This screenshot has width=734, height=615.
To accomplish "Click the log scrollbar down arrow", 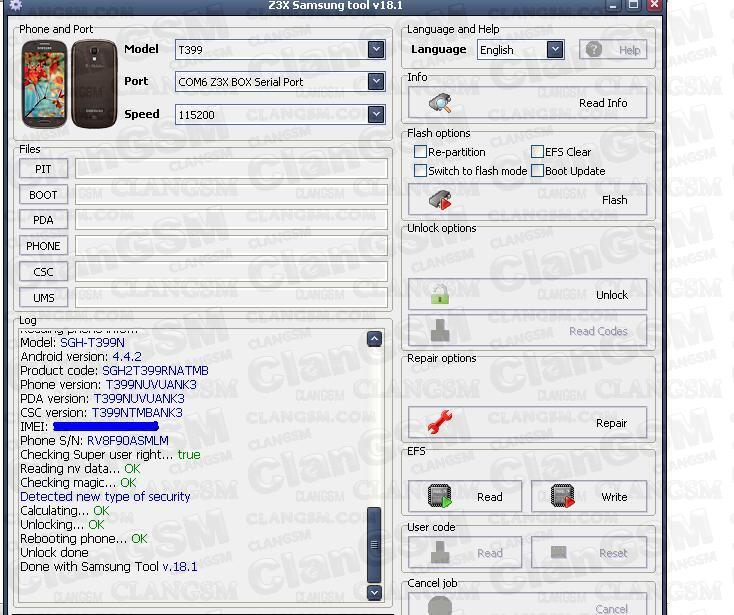I will pos(374,593).
